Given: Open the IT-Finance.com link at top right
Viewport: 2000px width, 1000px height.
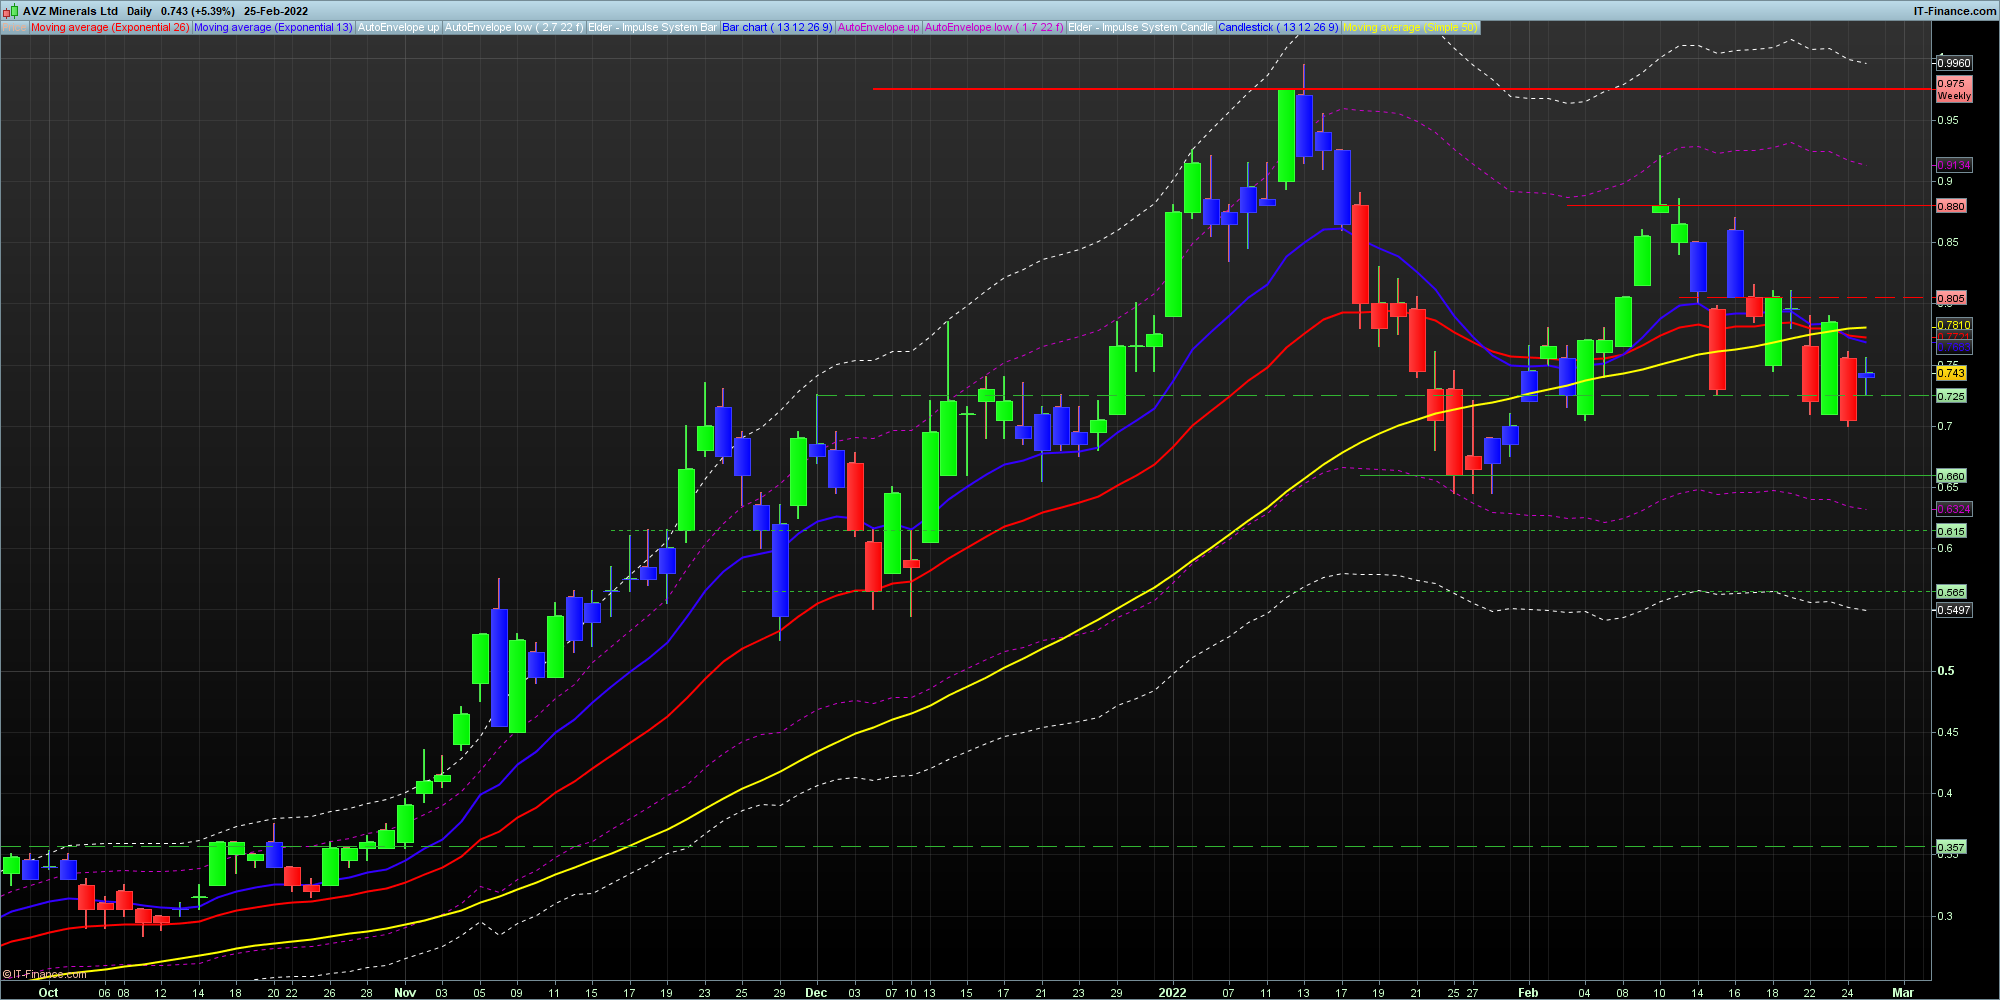Looking at the screenshot, I should click(1955, 11).
